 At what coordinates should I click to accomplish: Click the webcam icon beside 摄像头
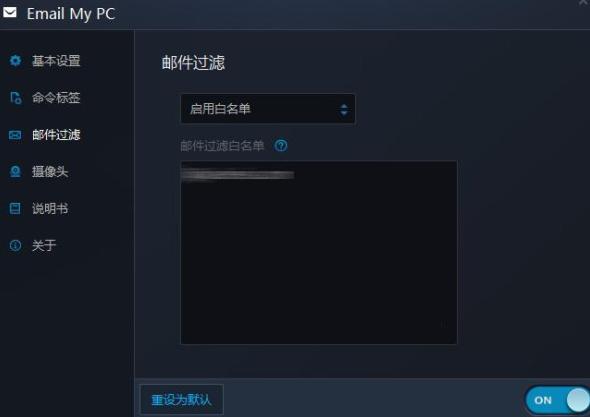pos(15,172)
